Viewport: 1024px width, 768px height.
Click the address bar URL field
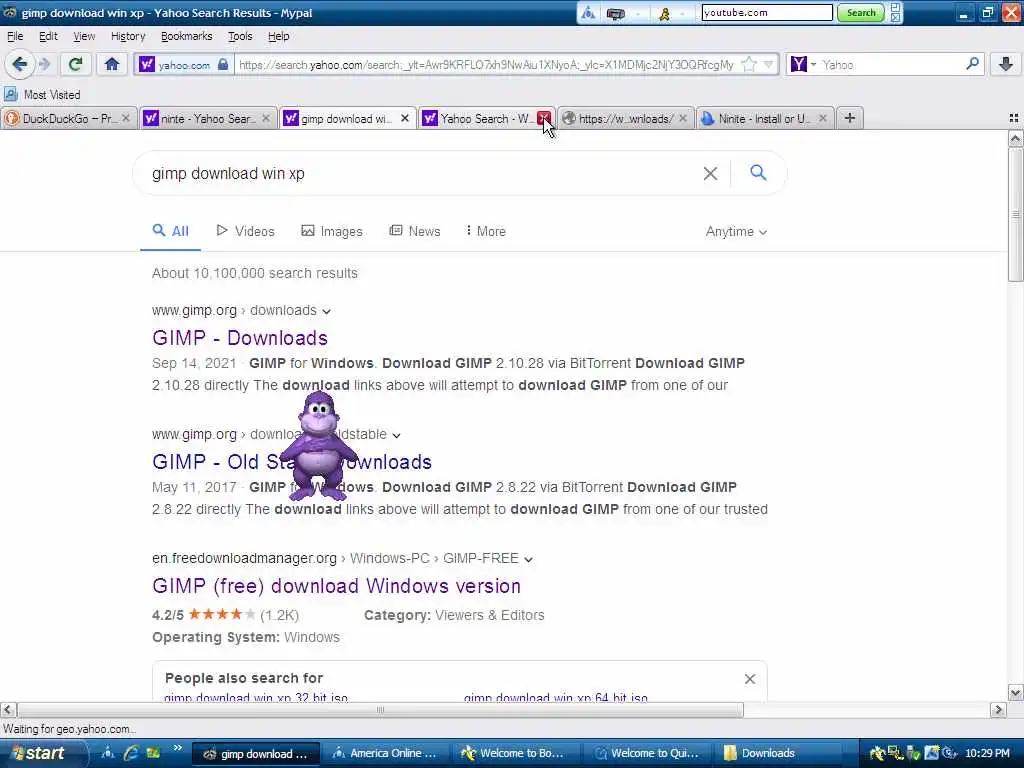pos(487,65)
